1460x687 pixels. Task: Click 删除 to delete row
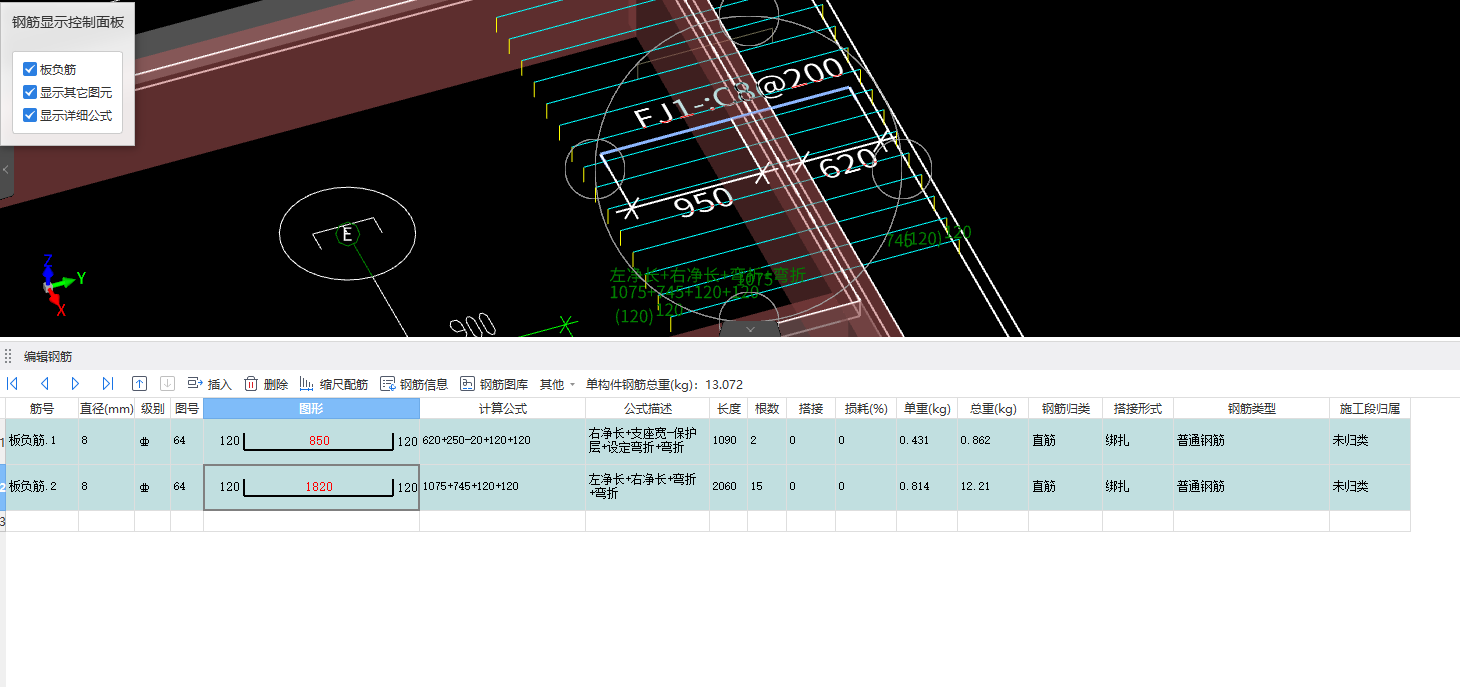click(266, 384)
